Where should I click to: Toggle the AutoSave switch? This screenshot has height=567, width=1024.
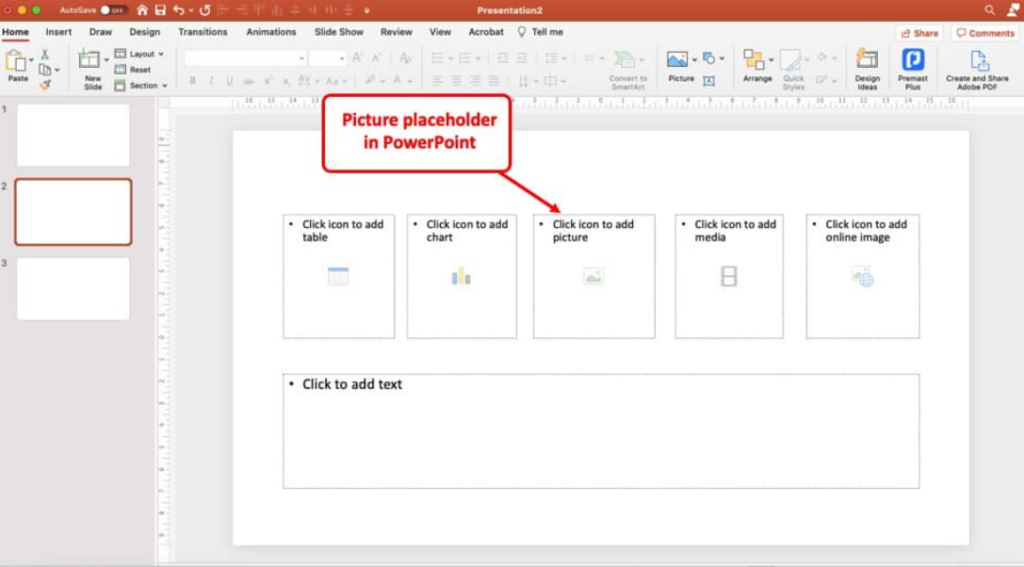tap(113, 10)
